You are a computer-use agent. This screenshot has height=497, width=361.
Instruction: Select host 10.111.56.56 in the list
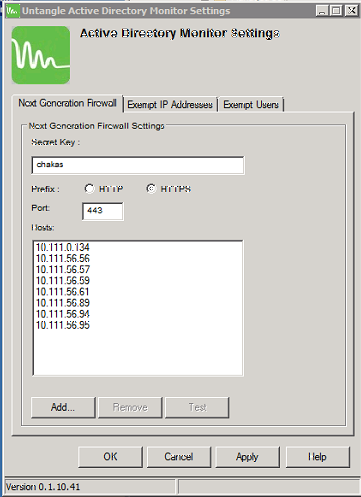click(x=63, y=258)
